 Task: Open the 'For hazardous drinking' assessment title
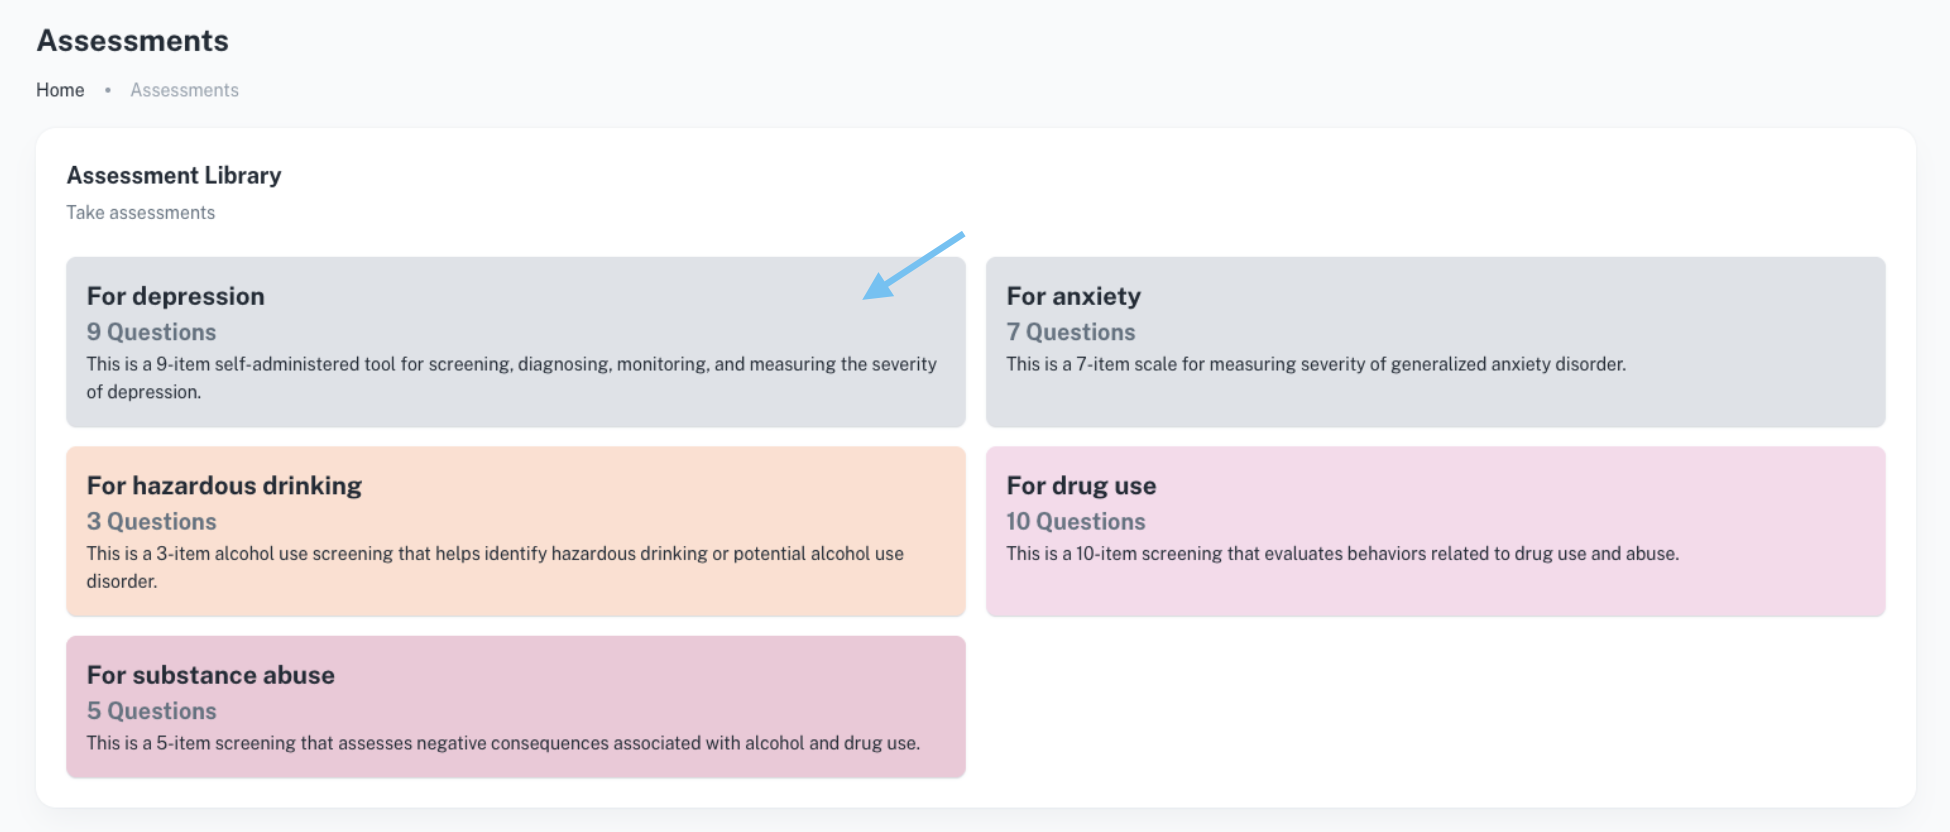point(224,486)
